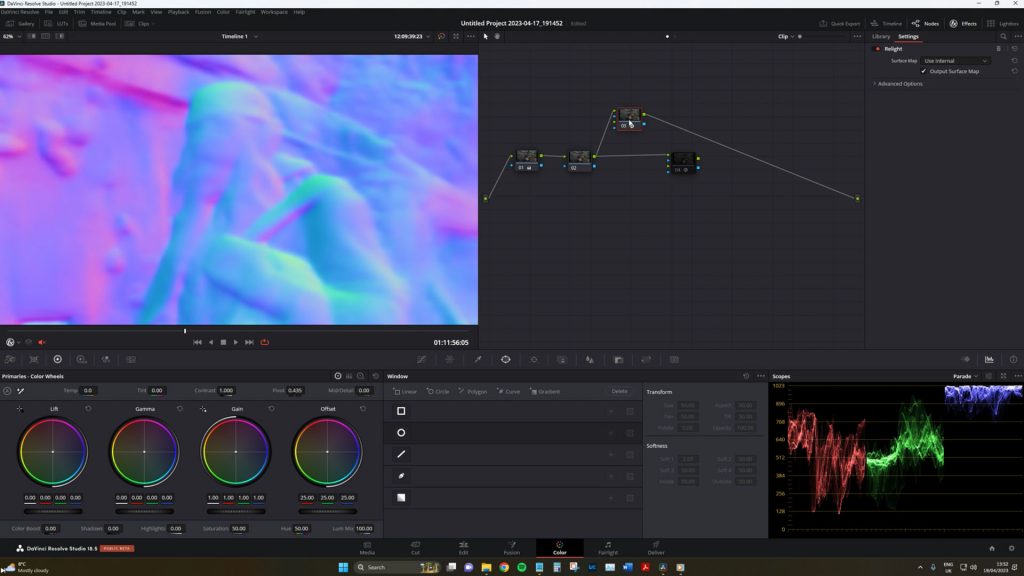
Task: Select the curve pen window preset
Action: (x=401, y=475)
